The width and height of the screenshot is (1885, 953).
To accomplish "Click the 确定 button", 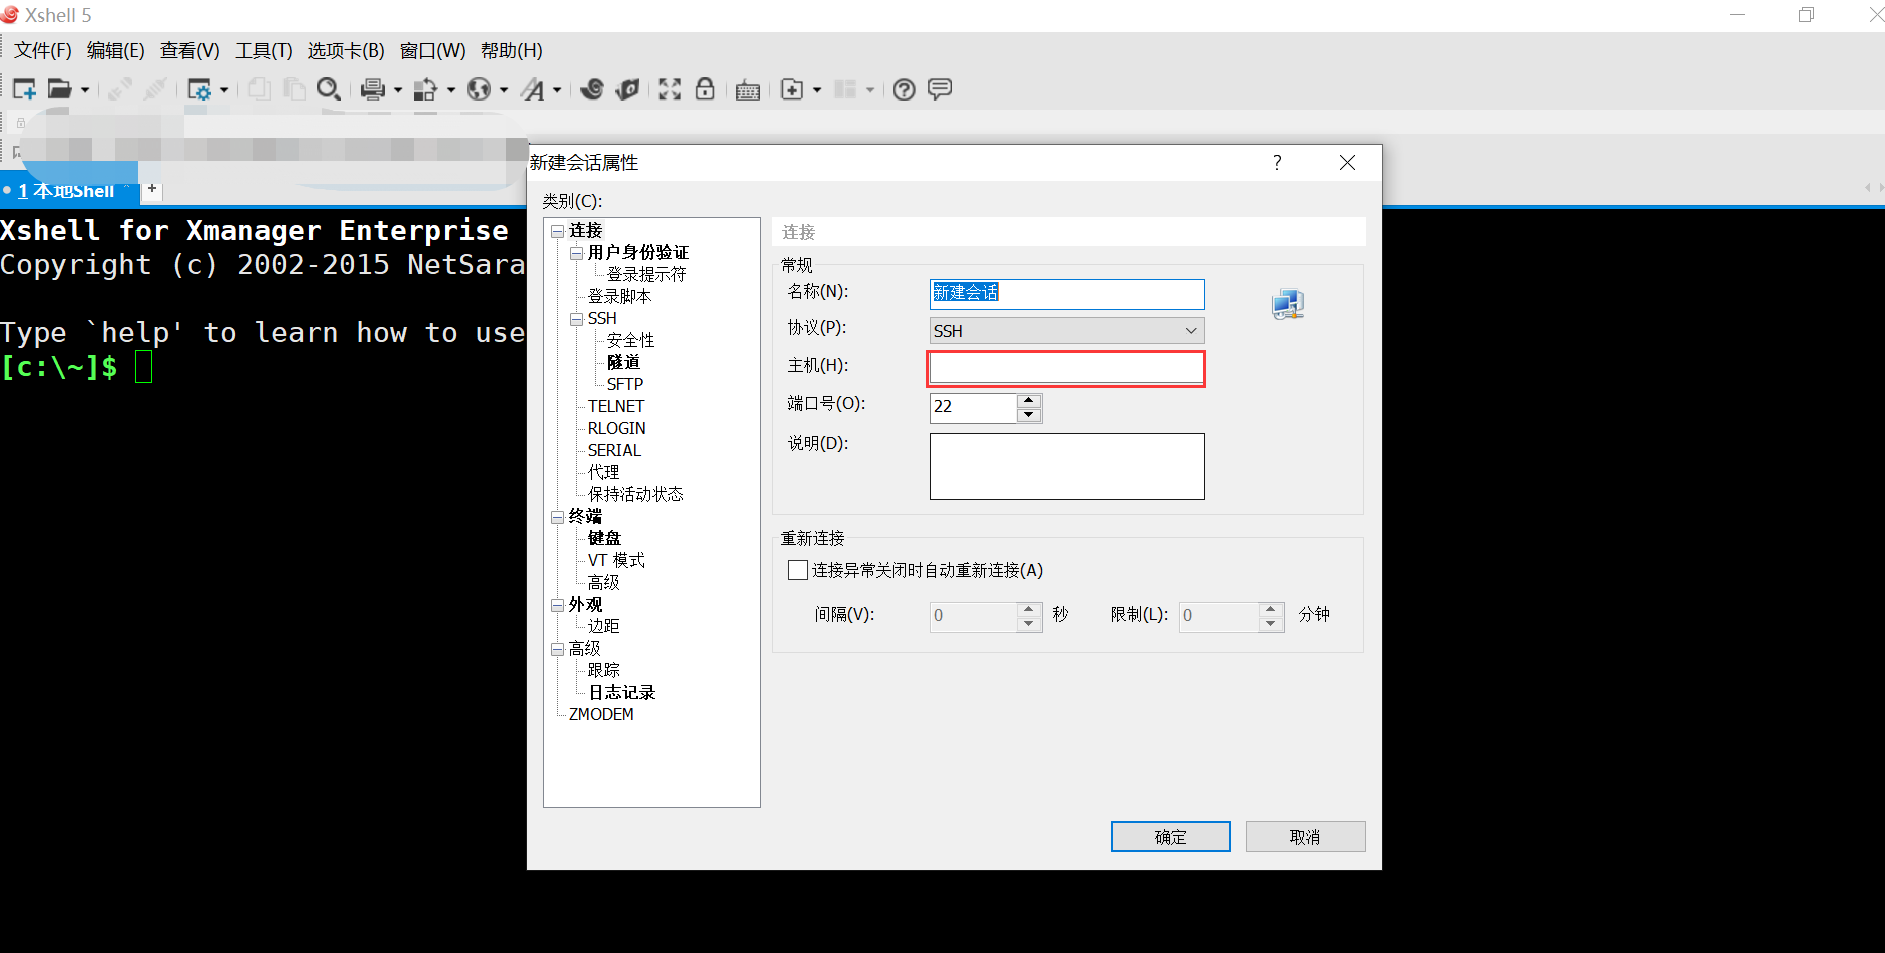I will pyautogui.click(x=1170, y=837).
